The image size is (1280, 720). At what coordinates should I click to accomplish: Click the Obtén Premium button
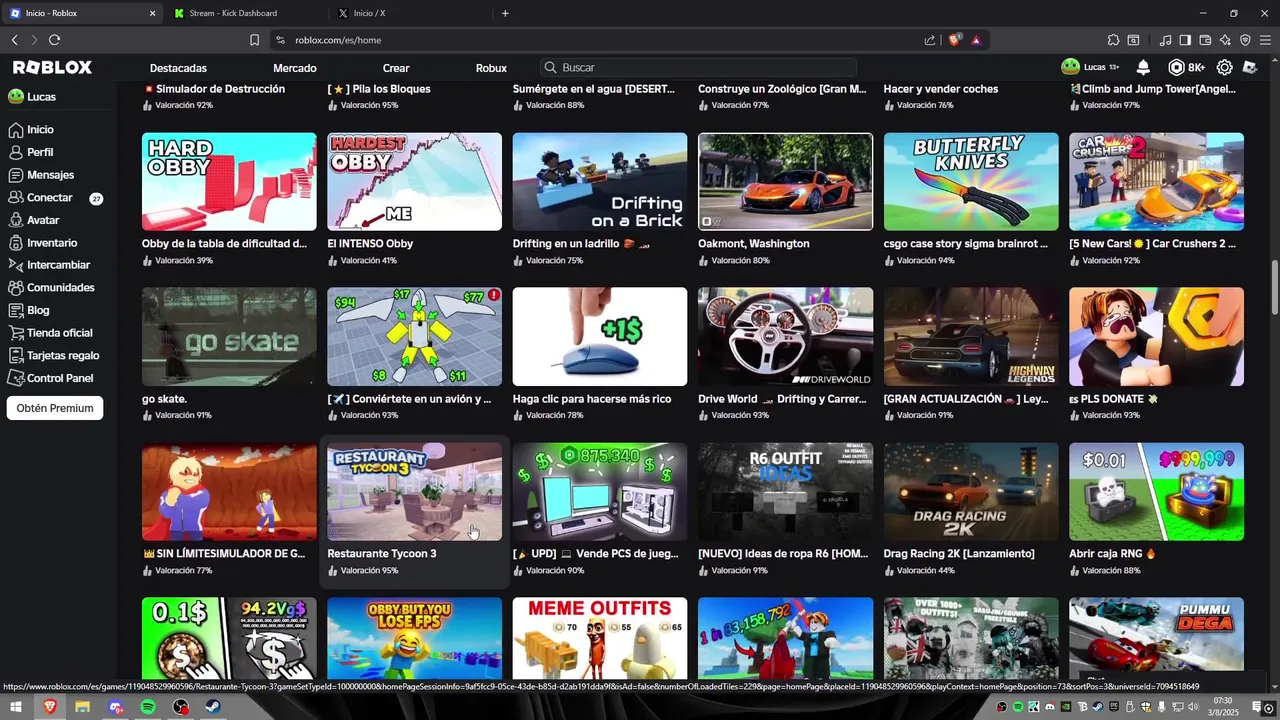pyautogui.click(x=55, y=408)
